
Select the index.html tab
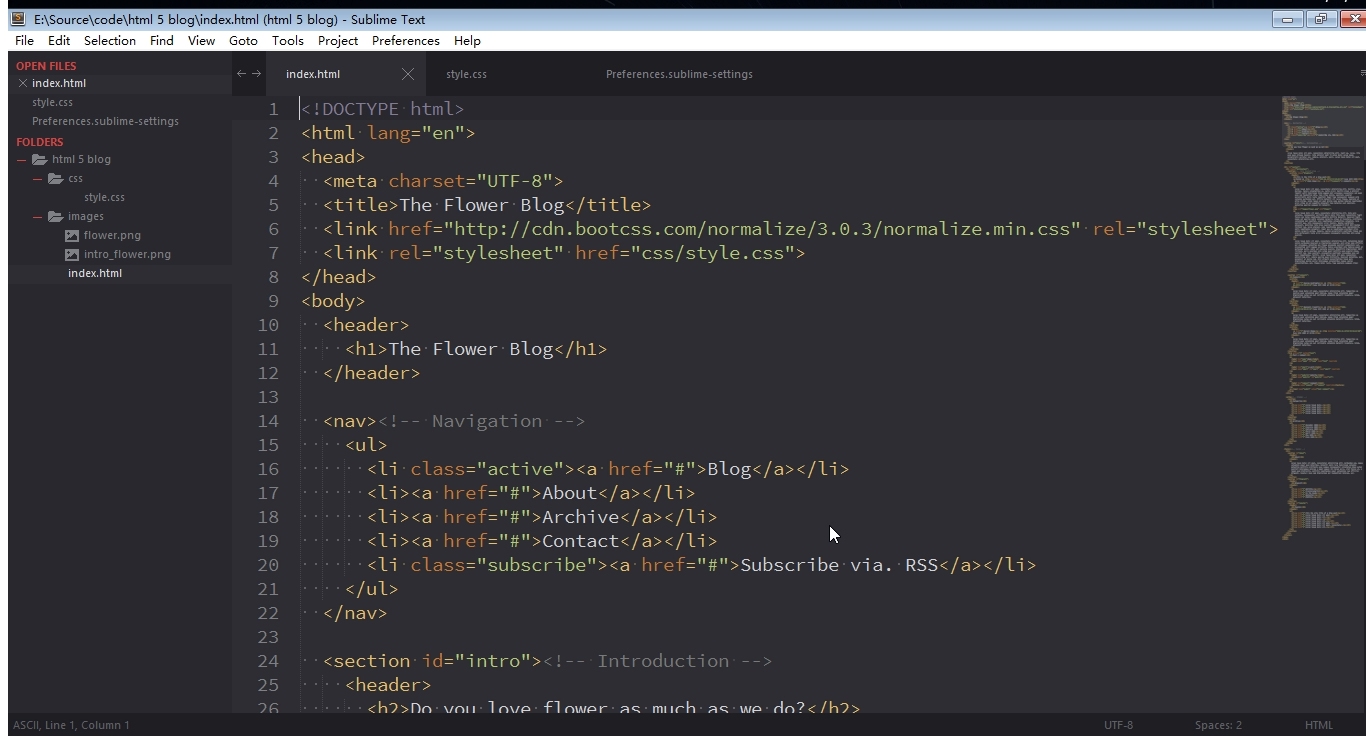point(313,74)
